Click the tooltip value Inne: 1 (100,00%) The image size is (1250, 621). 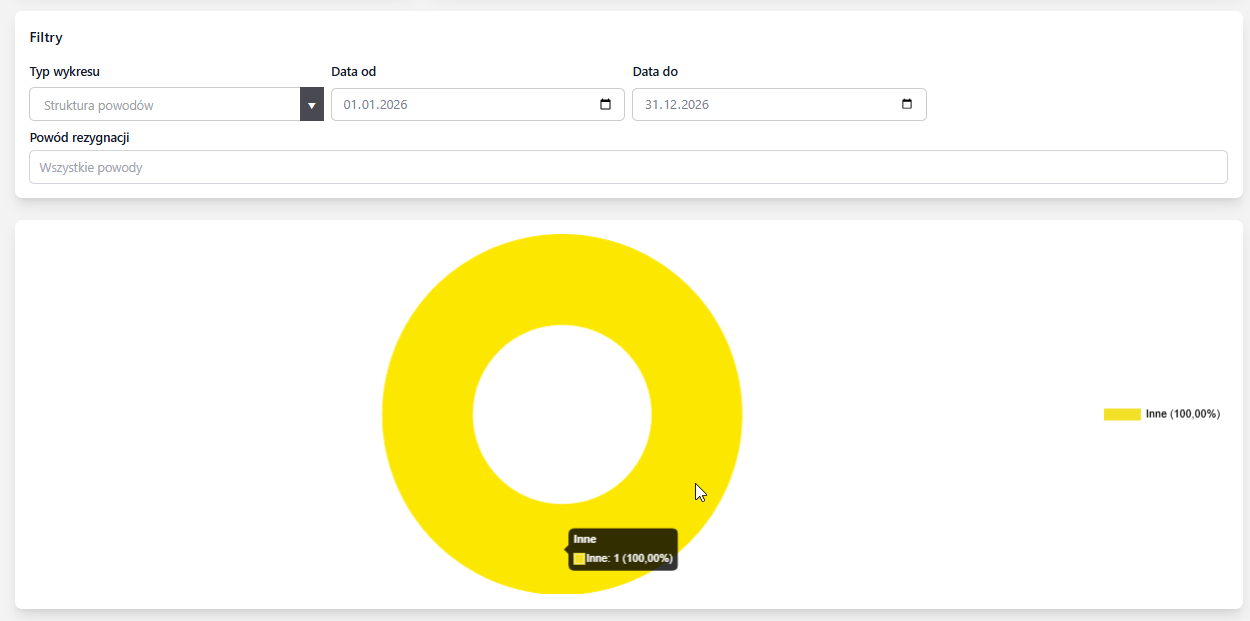click(629, 558)
